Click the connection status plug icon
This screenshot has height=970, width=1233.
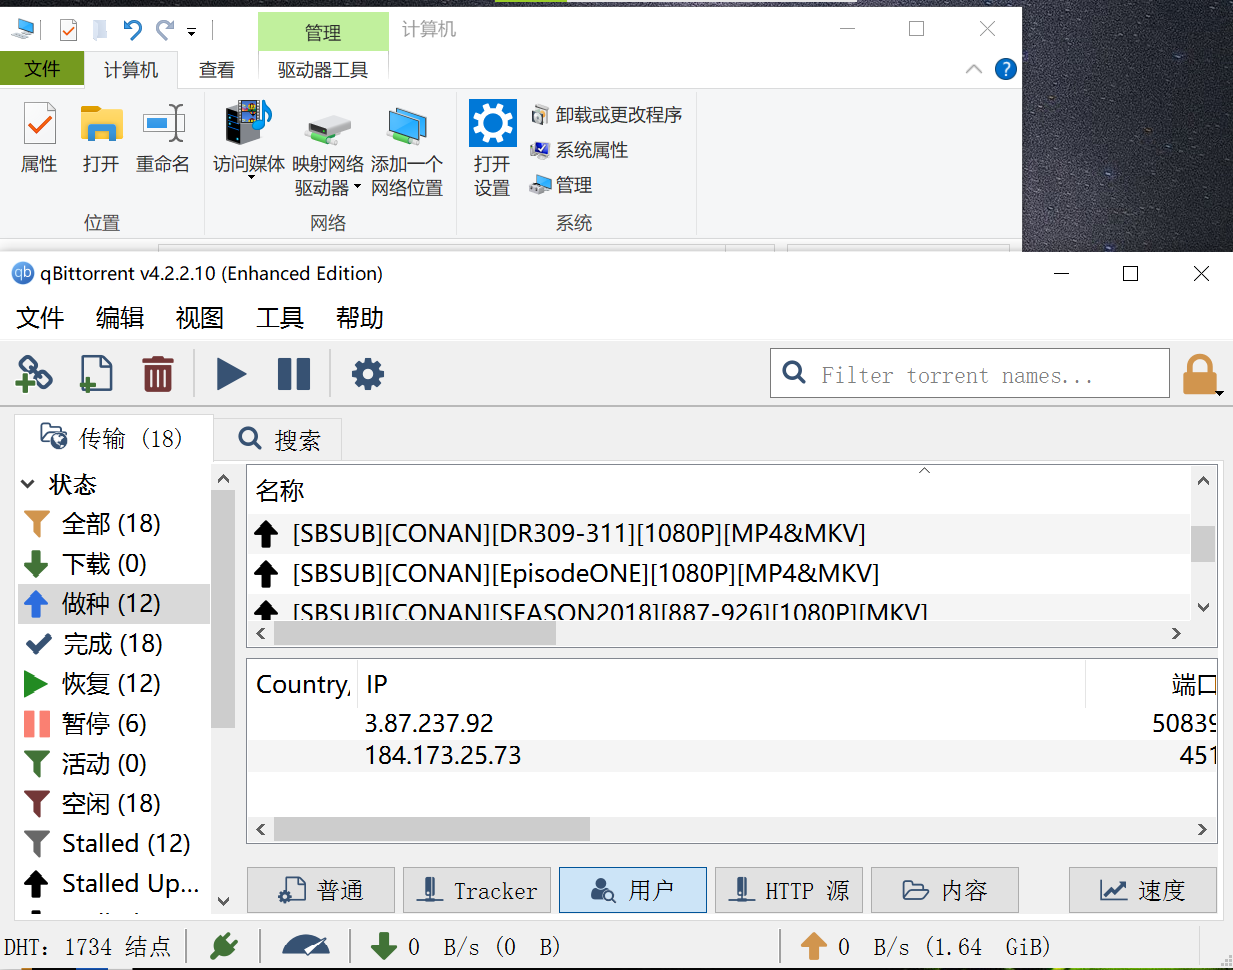224,946
